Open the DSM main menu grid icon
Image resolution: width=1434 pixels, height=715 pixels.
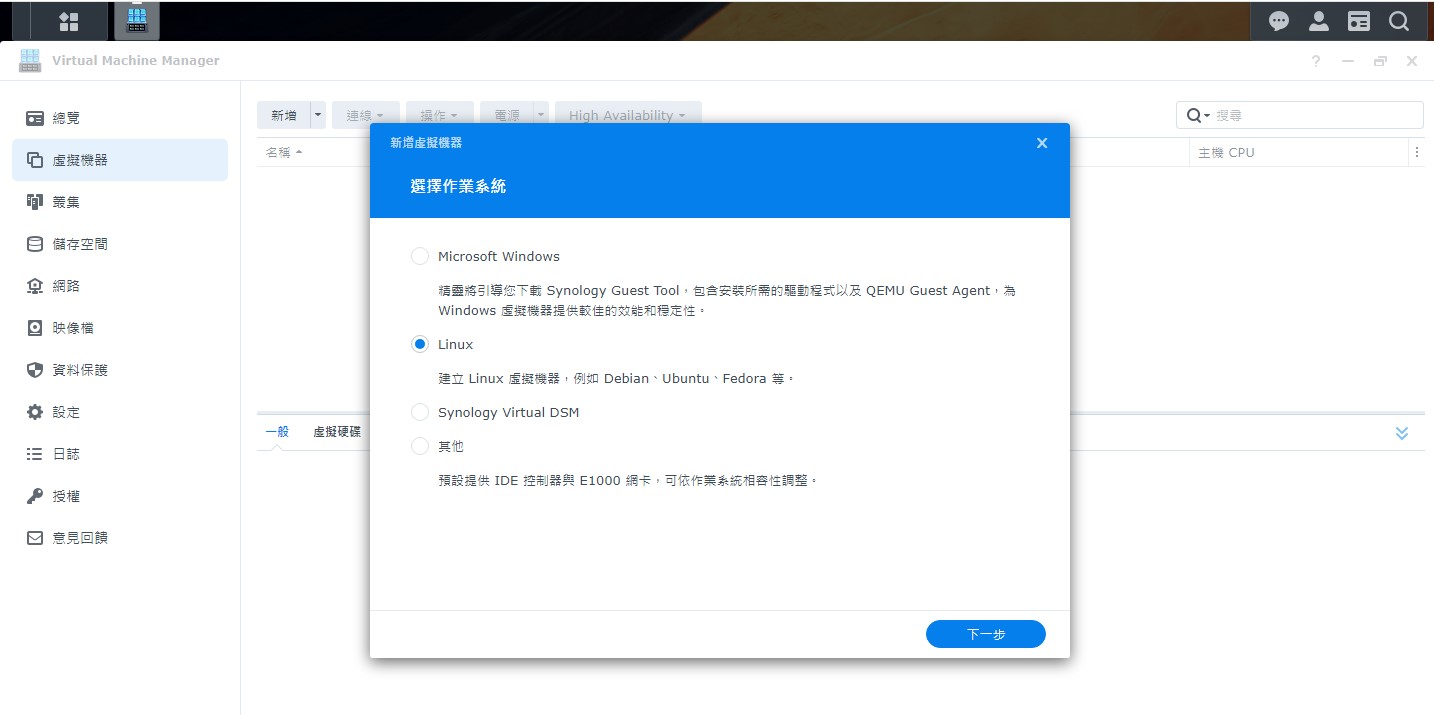pos(69,21)
